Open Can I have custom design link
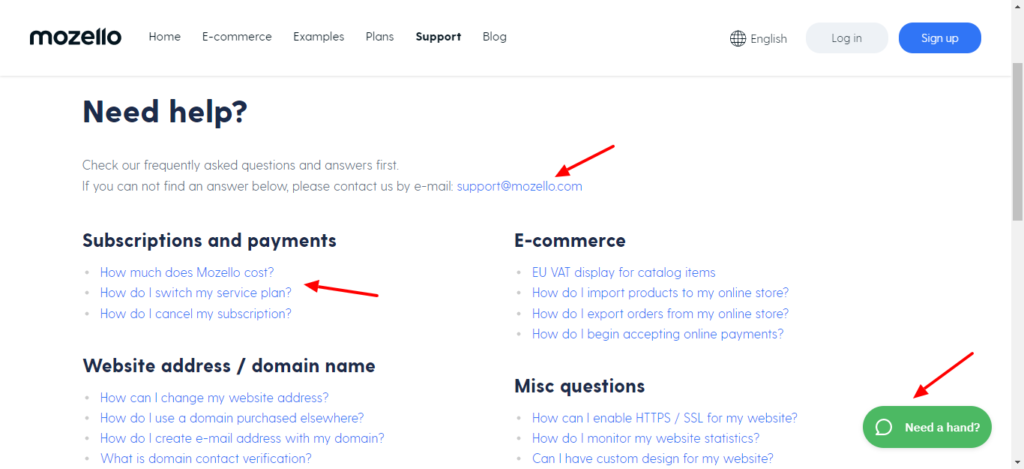Screen dimensions: 1024x469 (x=652, y=458)
